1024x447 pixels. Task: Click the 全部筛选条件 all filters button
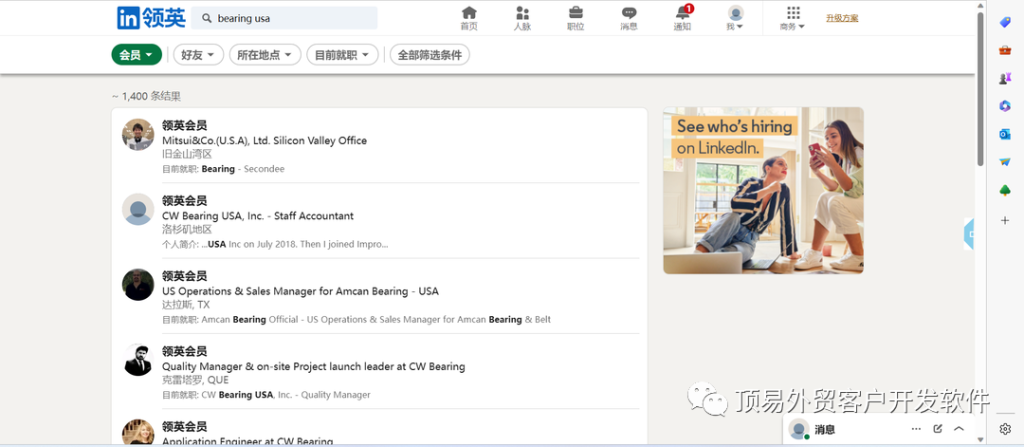pyautogui.click(x=430, y=55)
